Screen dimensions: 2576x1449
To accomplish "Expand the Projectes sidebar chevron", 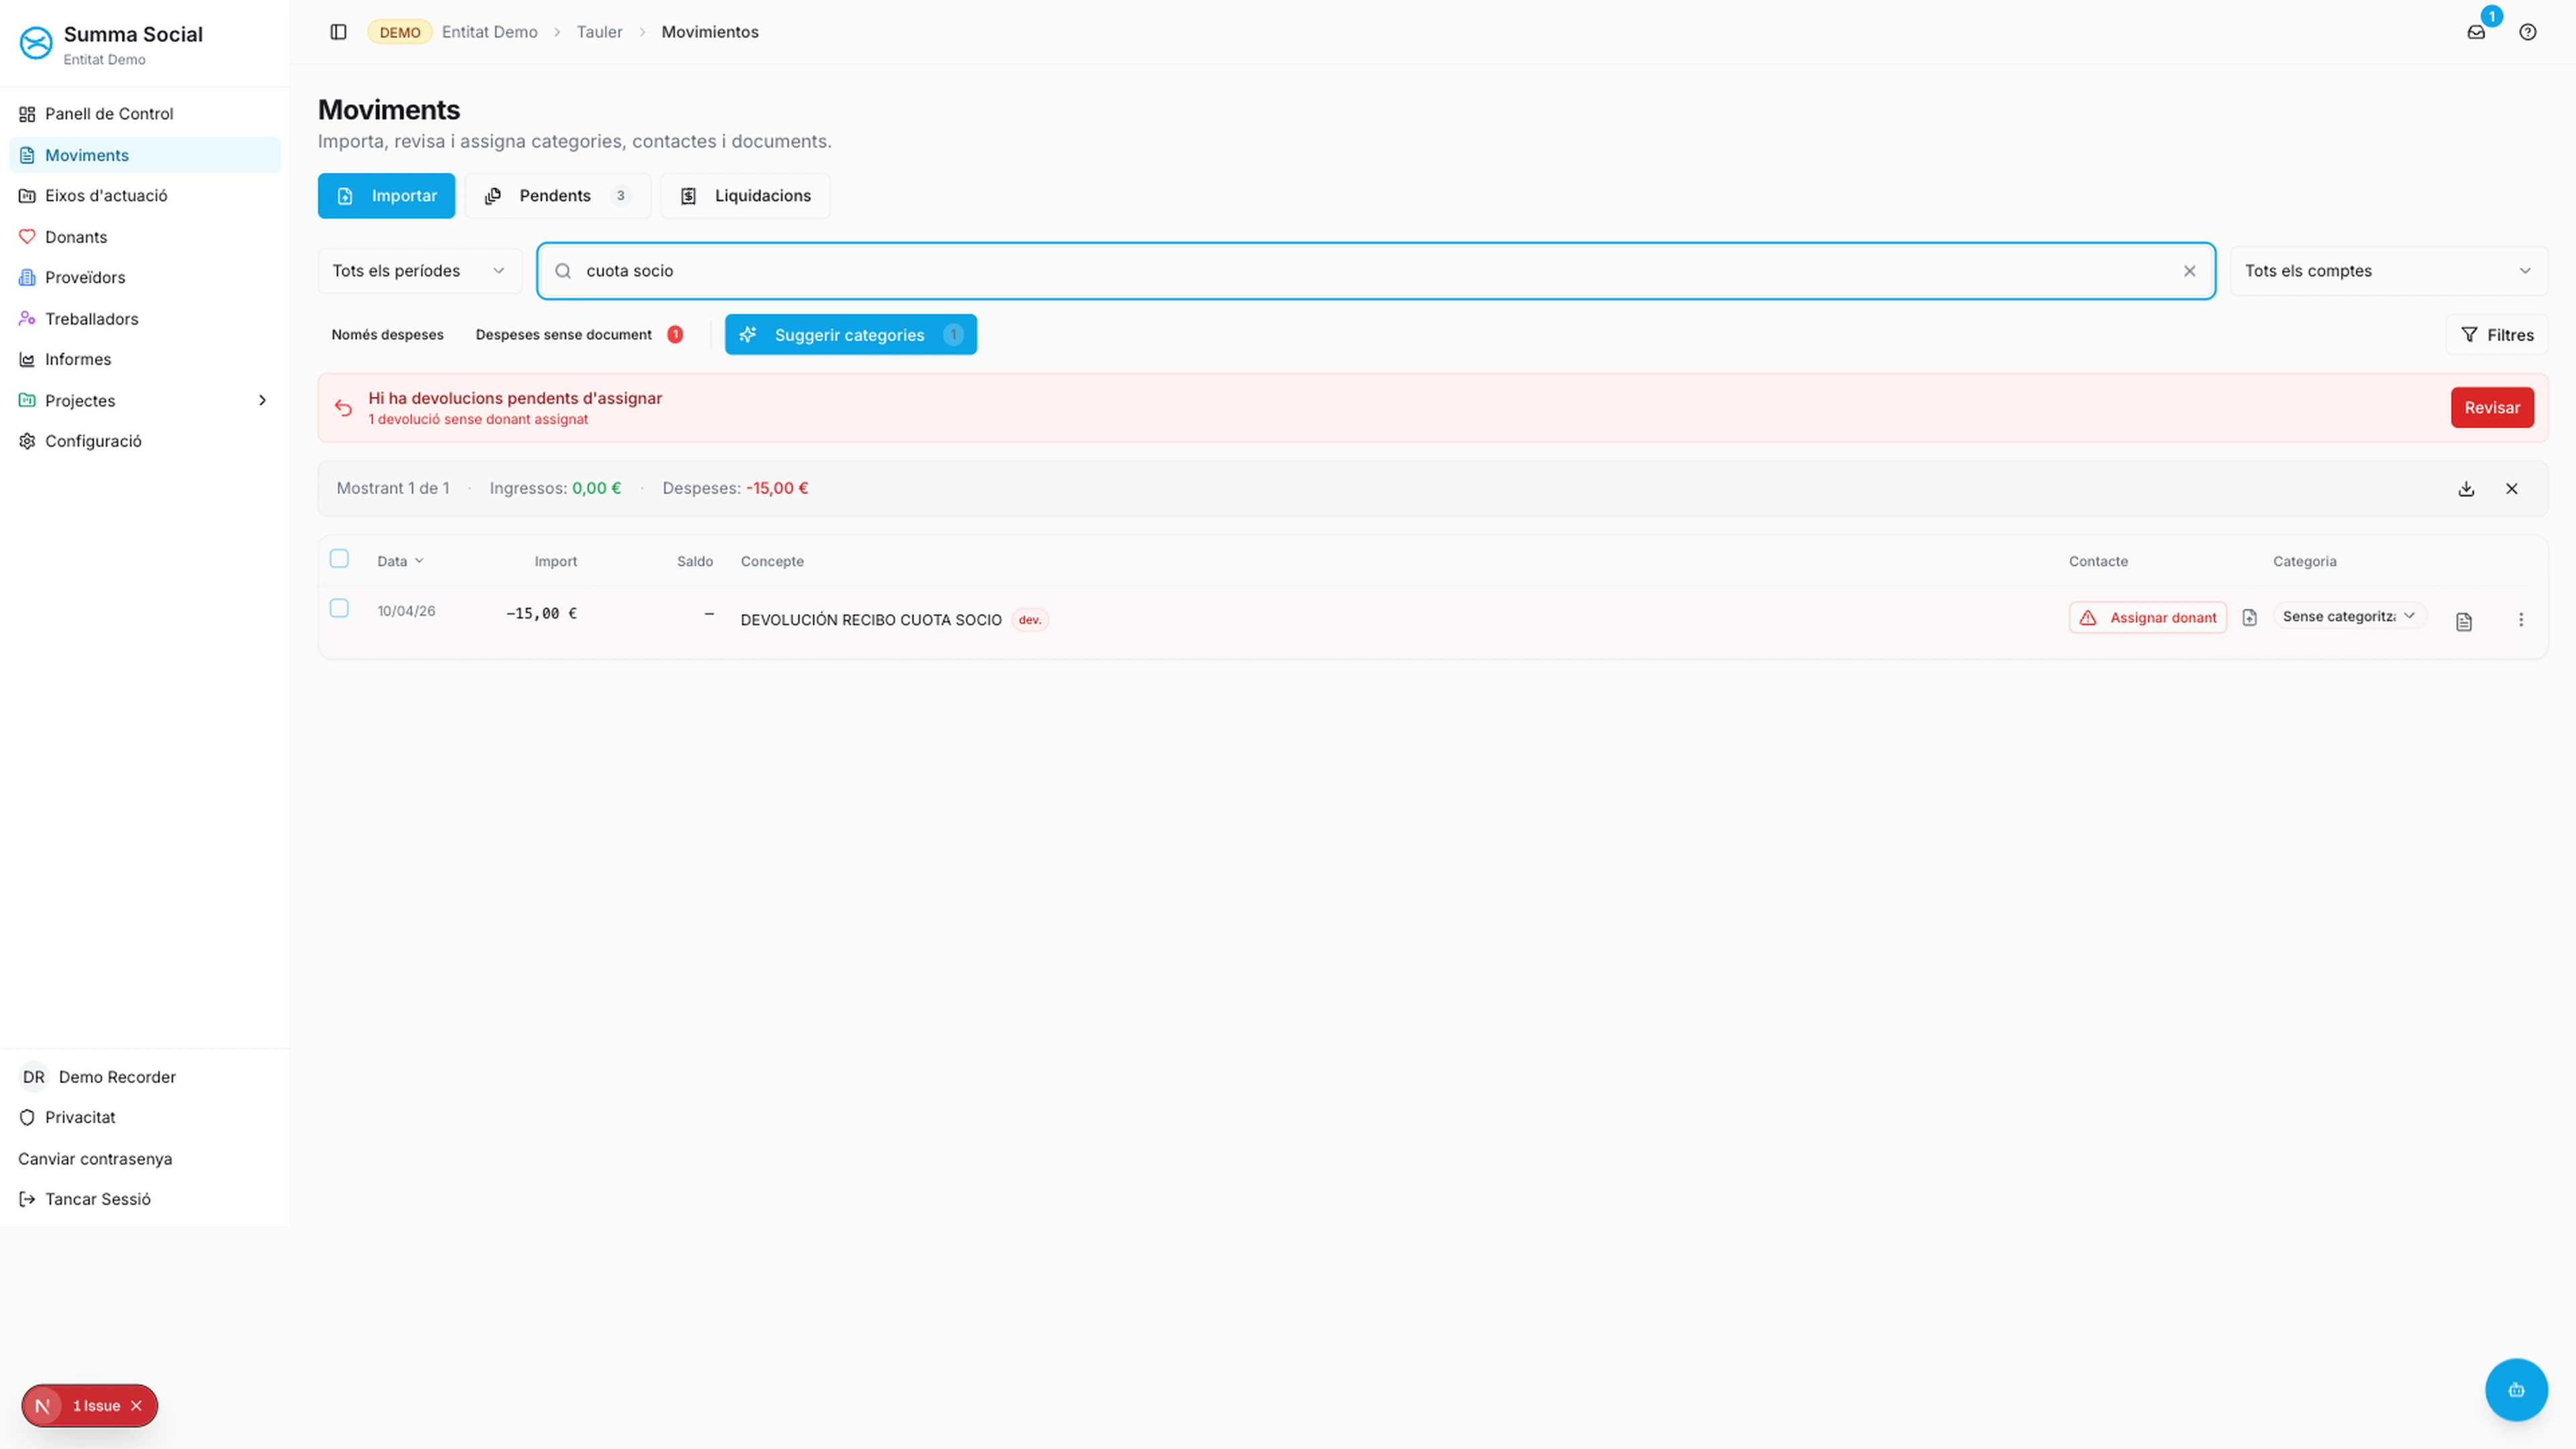I will [x=262, y=401].
